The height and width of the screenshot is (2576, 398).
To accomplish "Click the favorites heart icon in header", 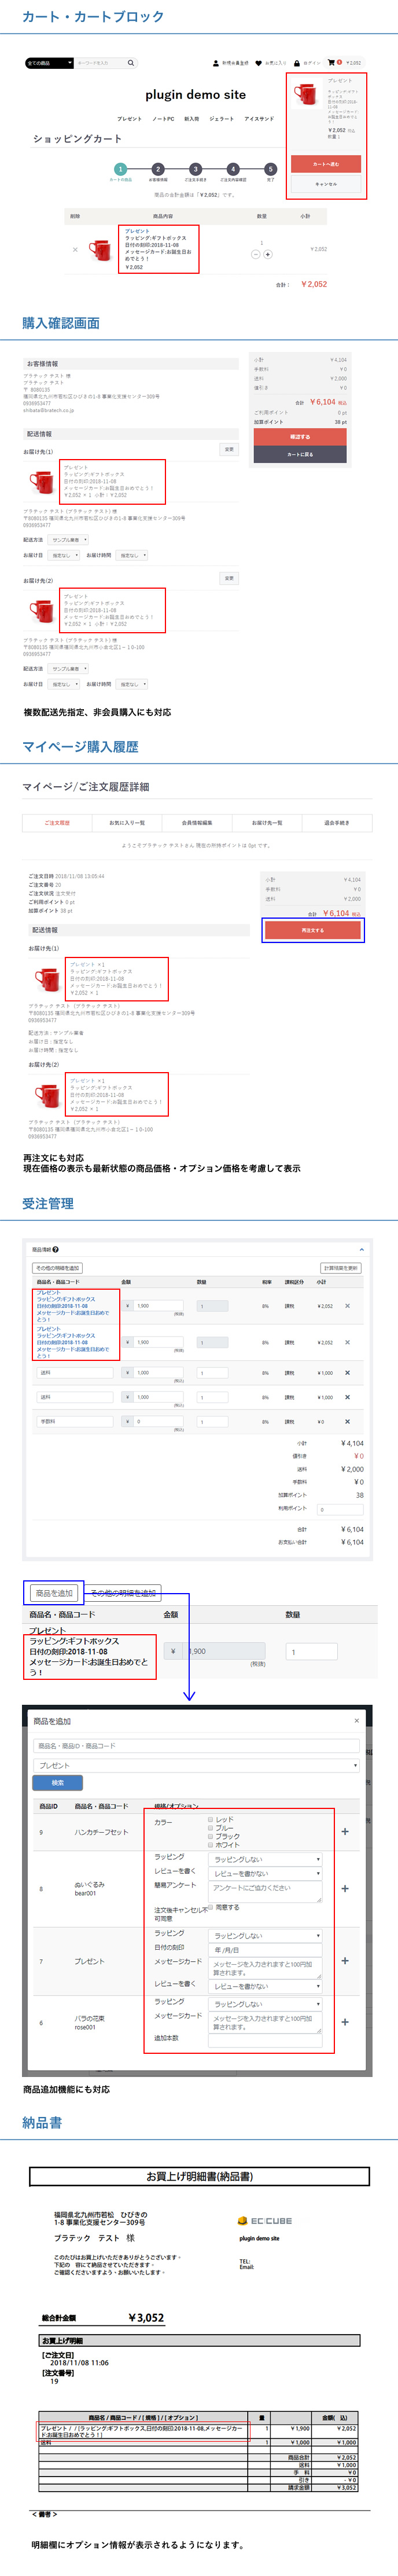I will click(259, 63).
